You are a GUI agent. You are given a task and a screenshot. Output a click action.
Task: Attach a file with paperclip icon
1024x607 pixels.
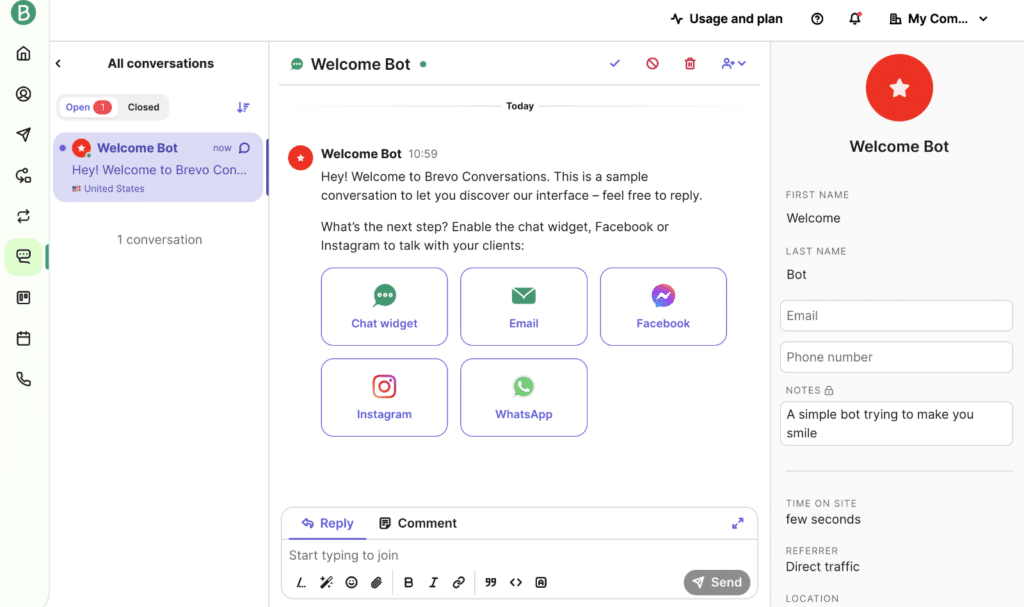(377, 582)
